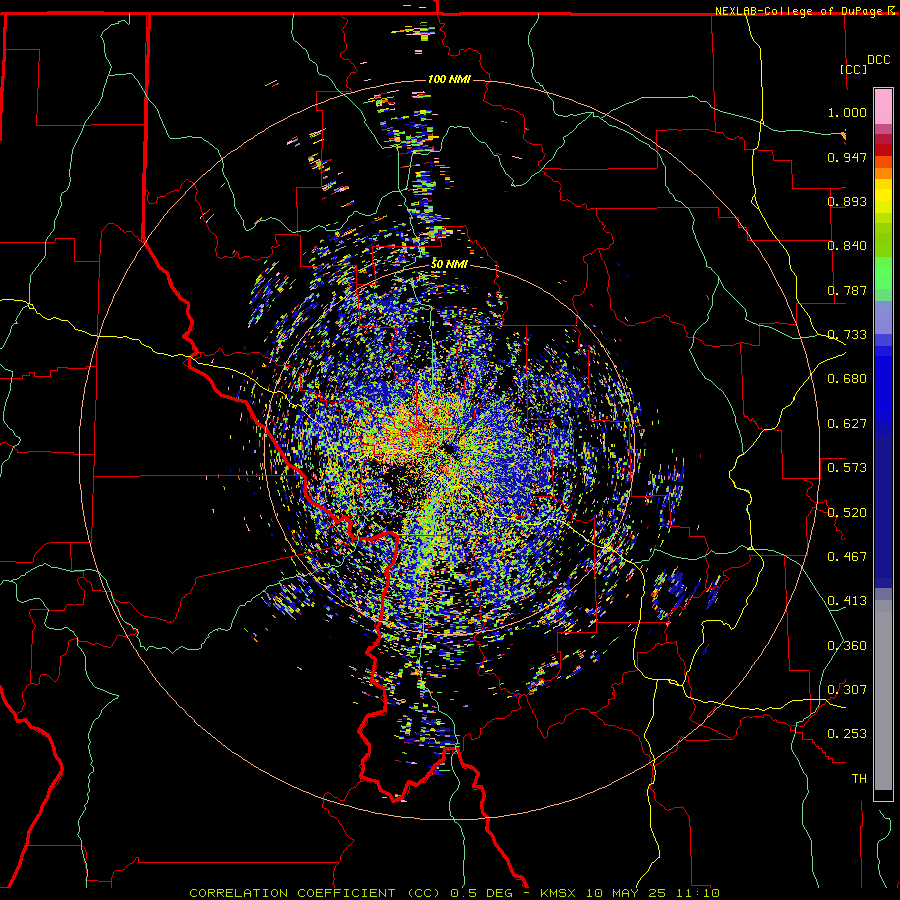Screen dimensions: 900x900
Task: Click the 0.680 legend value
Action: click(x=847, y=379)
